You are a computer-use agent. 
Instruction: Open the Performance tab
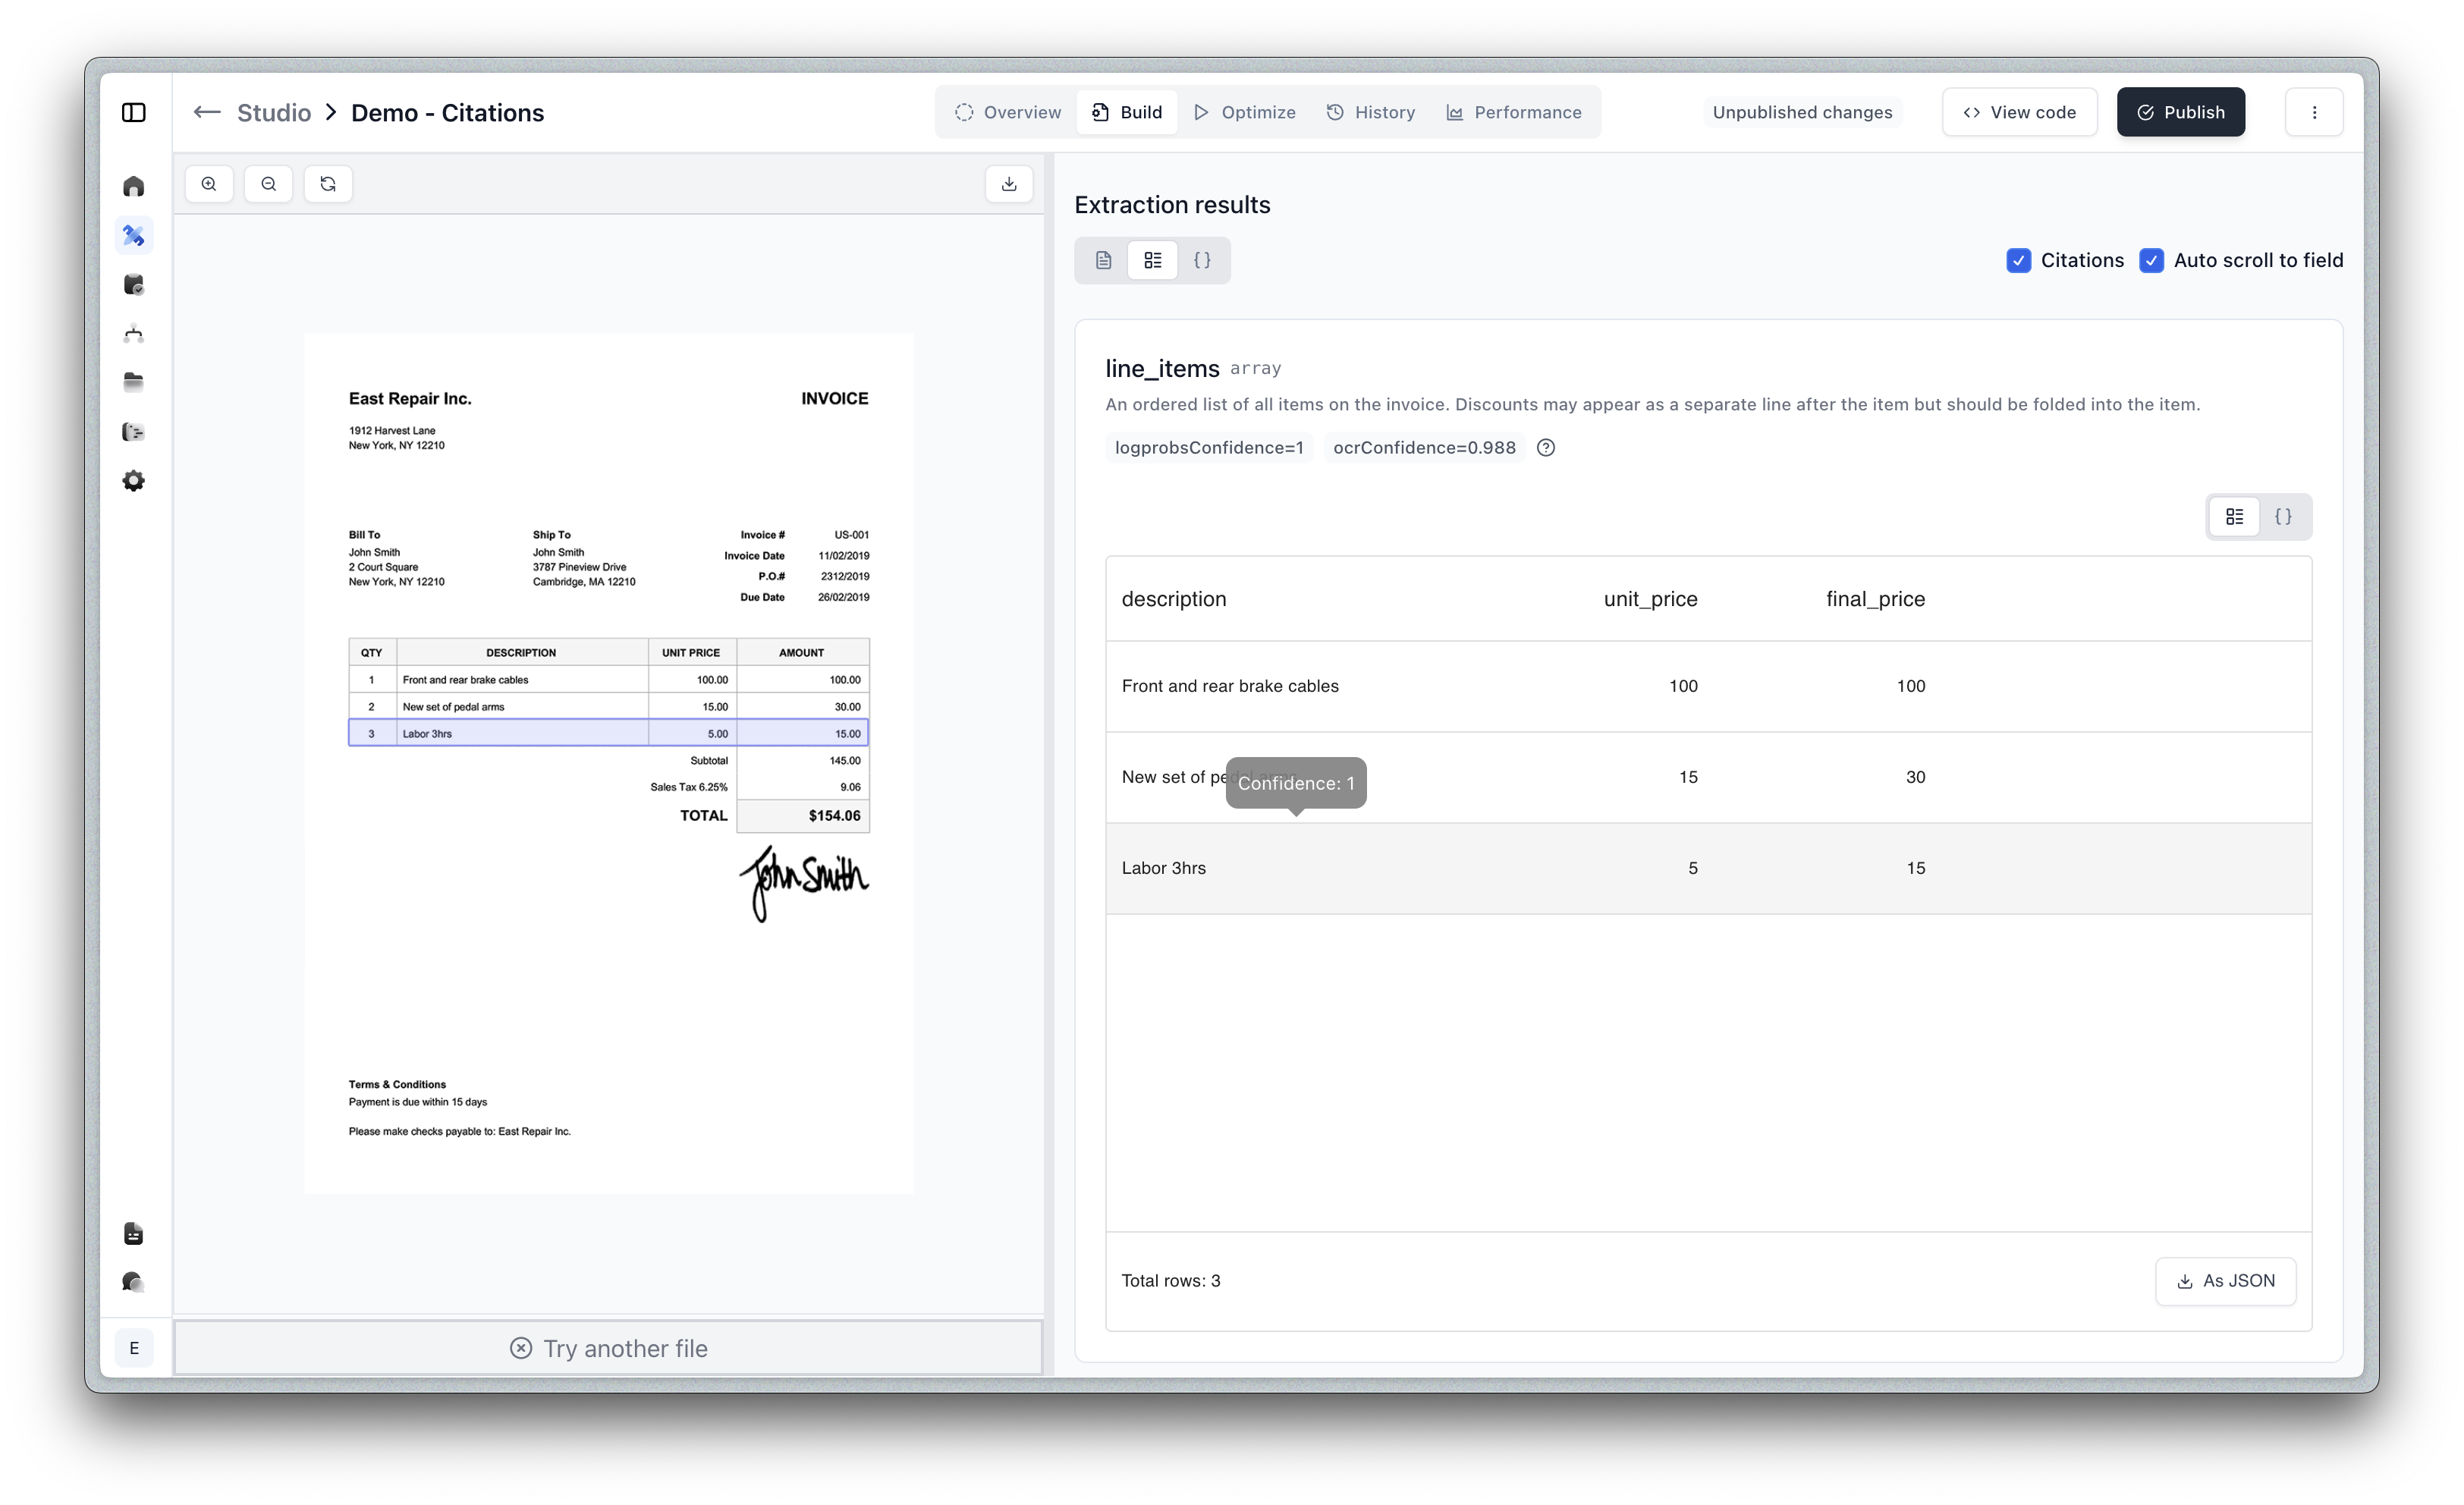tap(1514, 112)
